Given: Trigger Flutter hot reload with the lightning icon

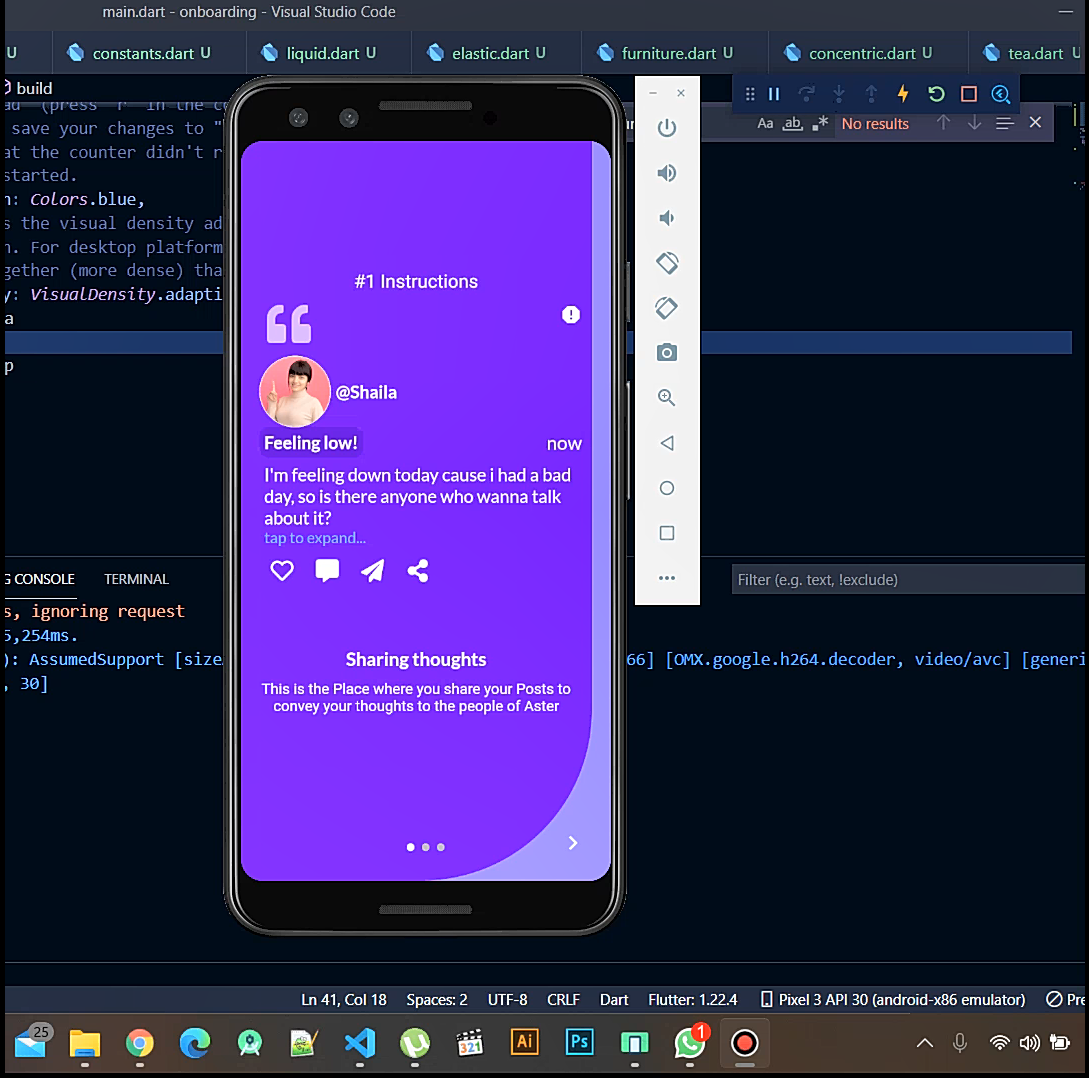Looking at the screenshot, I should click(901, 94).
